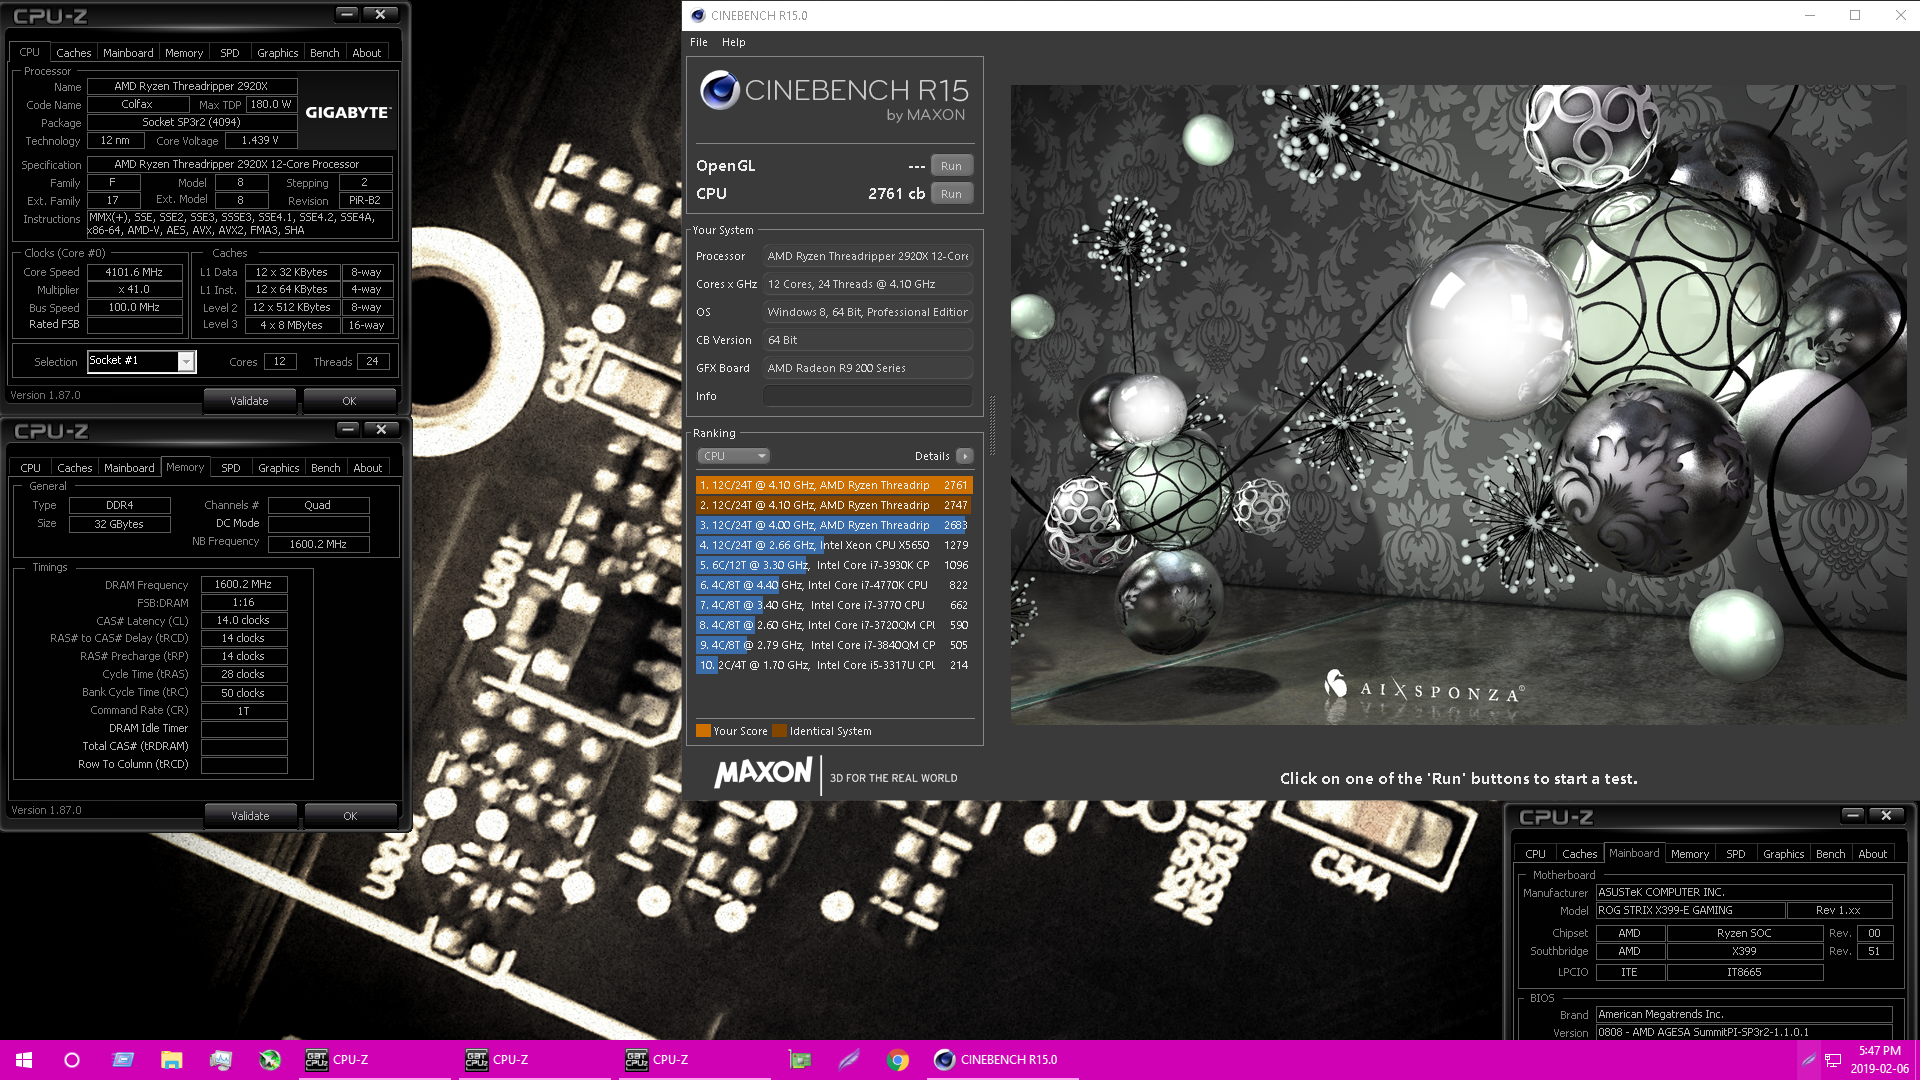Open About tab in top-left CPU-Z
Image resolution: width=1920 pixels, height=1080 pixels.
[367, 53]
